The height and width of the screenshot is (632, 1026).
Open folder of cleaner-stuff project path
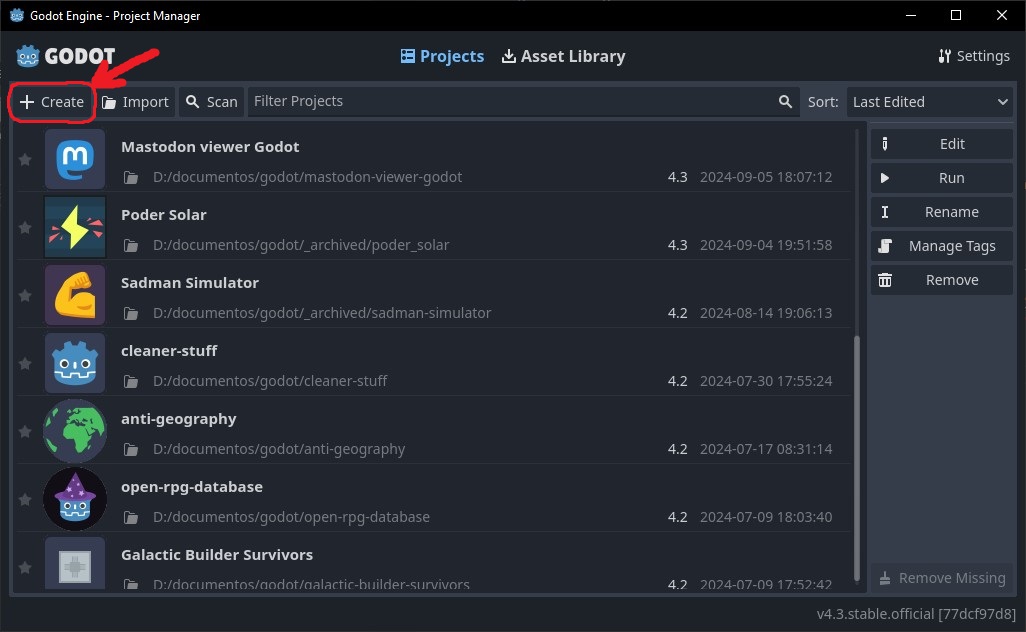(130, 381)
